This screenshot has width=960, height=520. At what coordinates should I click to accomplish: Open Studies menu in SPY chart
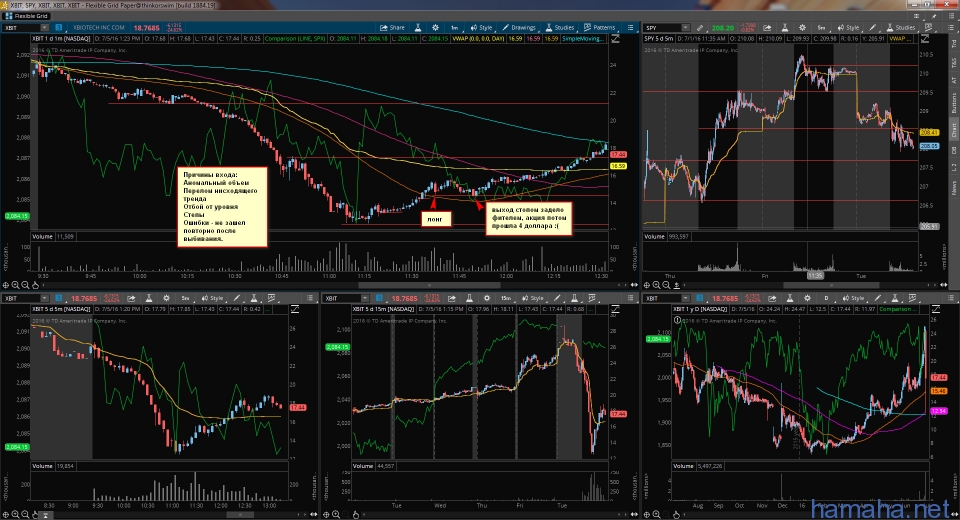click(x=900, y=28)
